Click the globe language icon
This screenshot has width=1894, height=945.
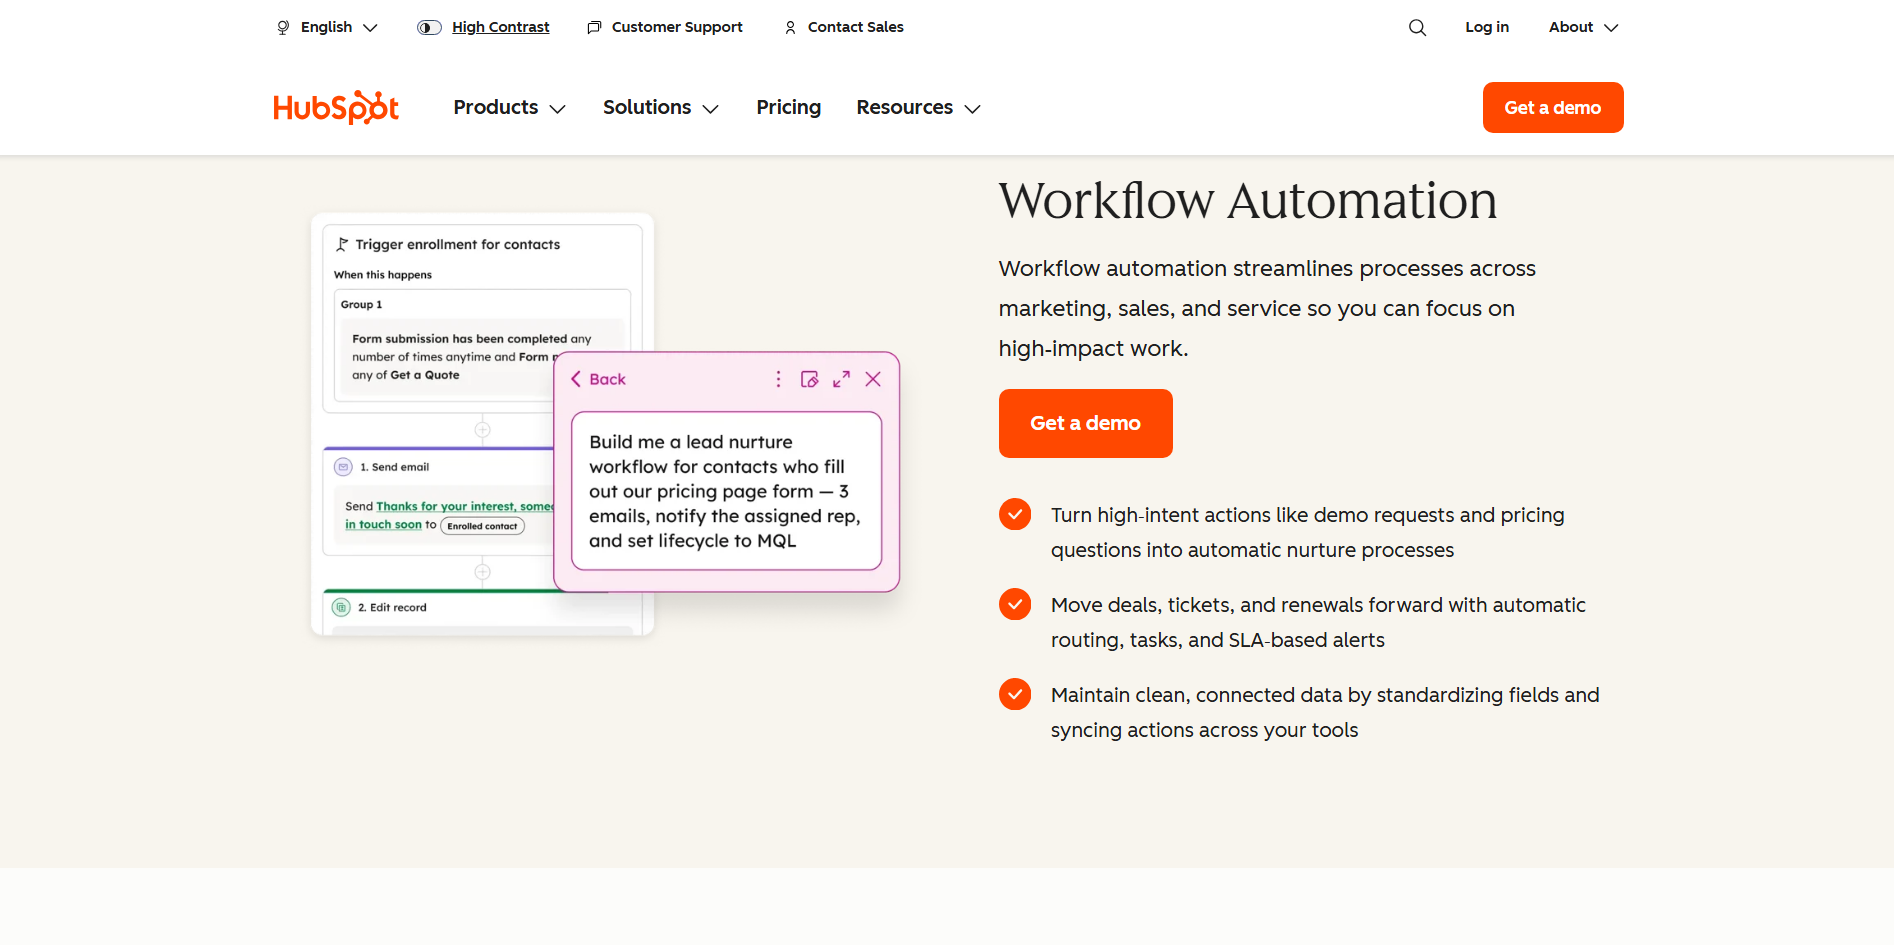(x=283, y=27)
